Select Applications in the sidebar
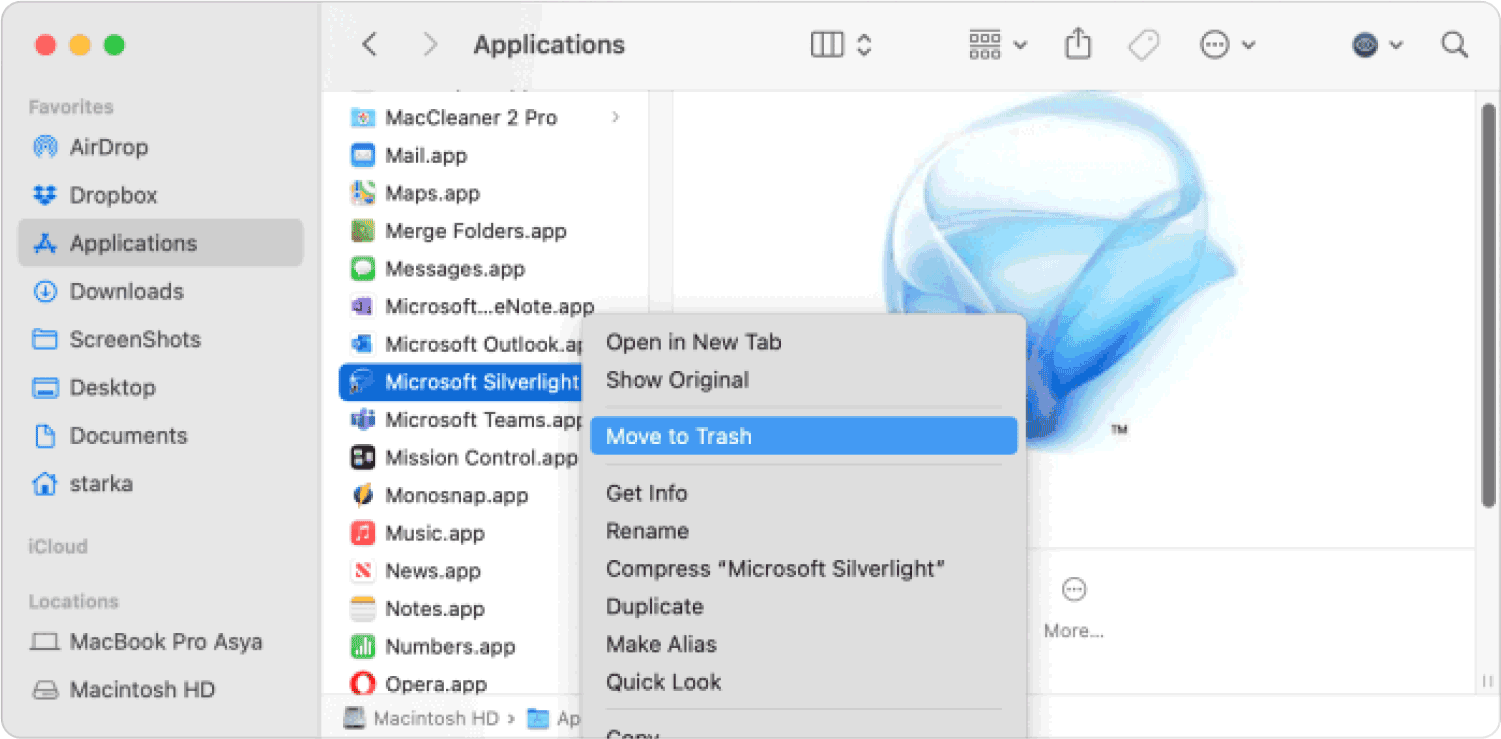 tap(160, 243)
